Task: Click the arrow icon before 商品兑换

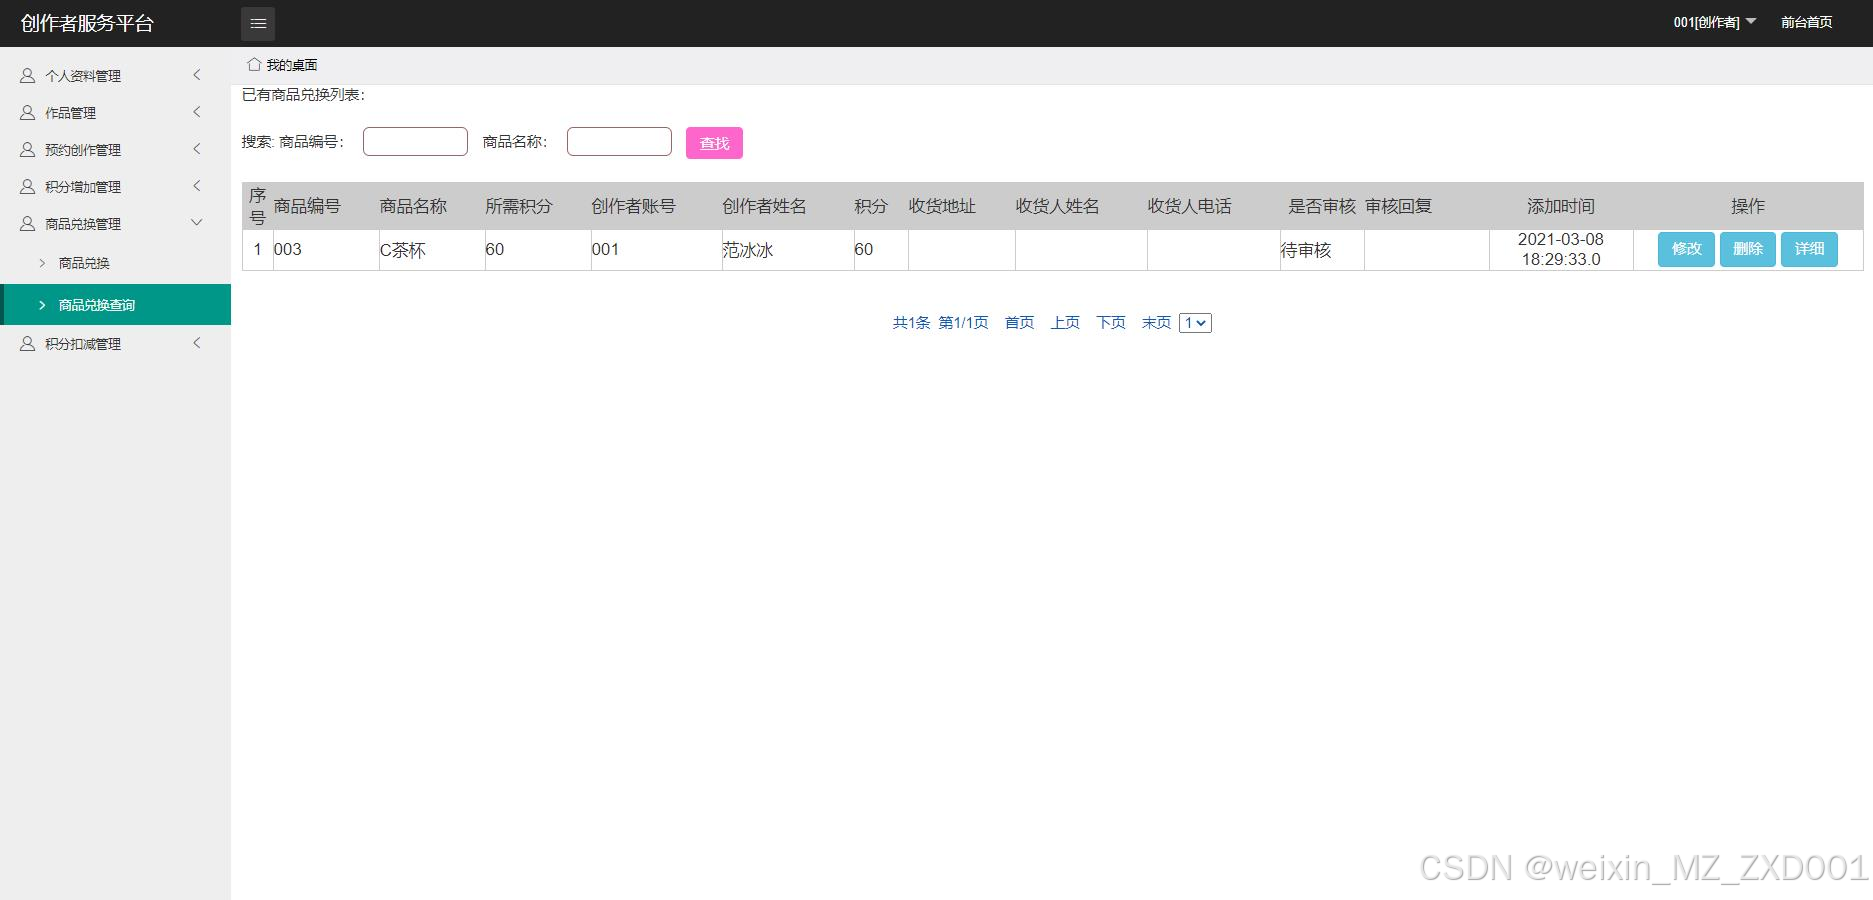Action: click(42, 263)
